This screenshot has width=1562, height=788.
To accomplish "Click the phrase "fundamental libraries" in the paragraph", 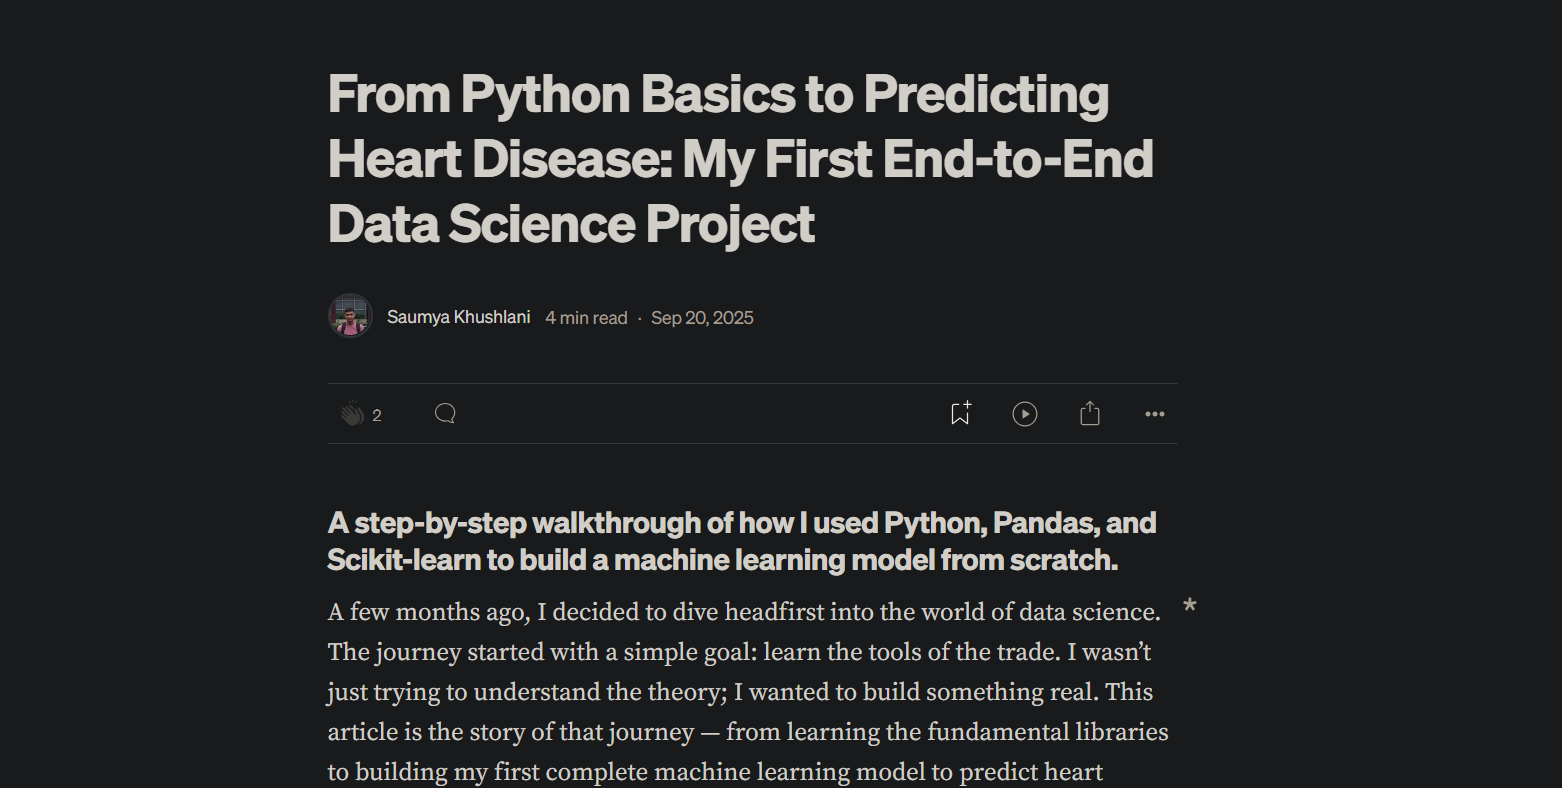I will (1047, 732).
